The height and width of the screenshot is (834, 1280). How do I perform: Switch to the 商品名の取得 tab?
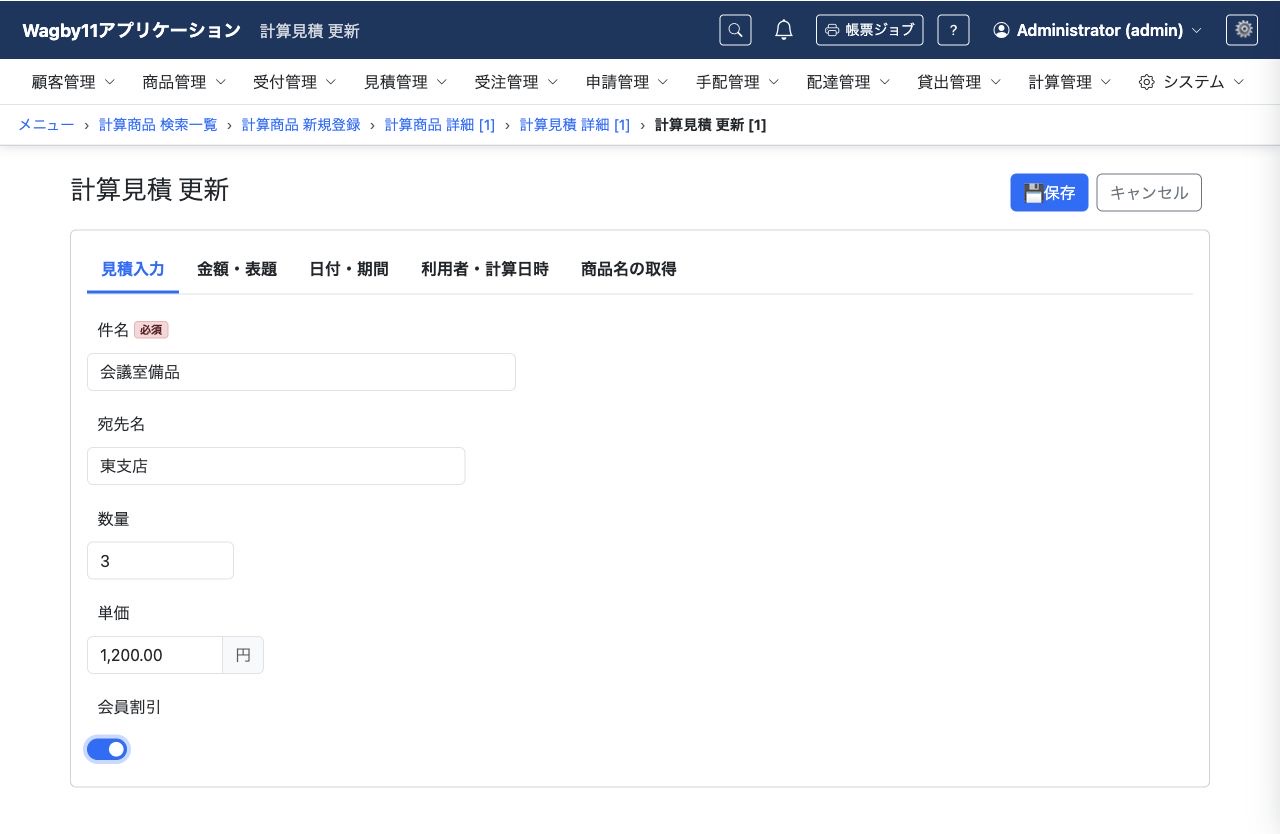(629, 269)
